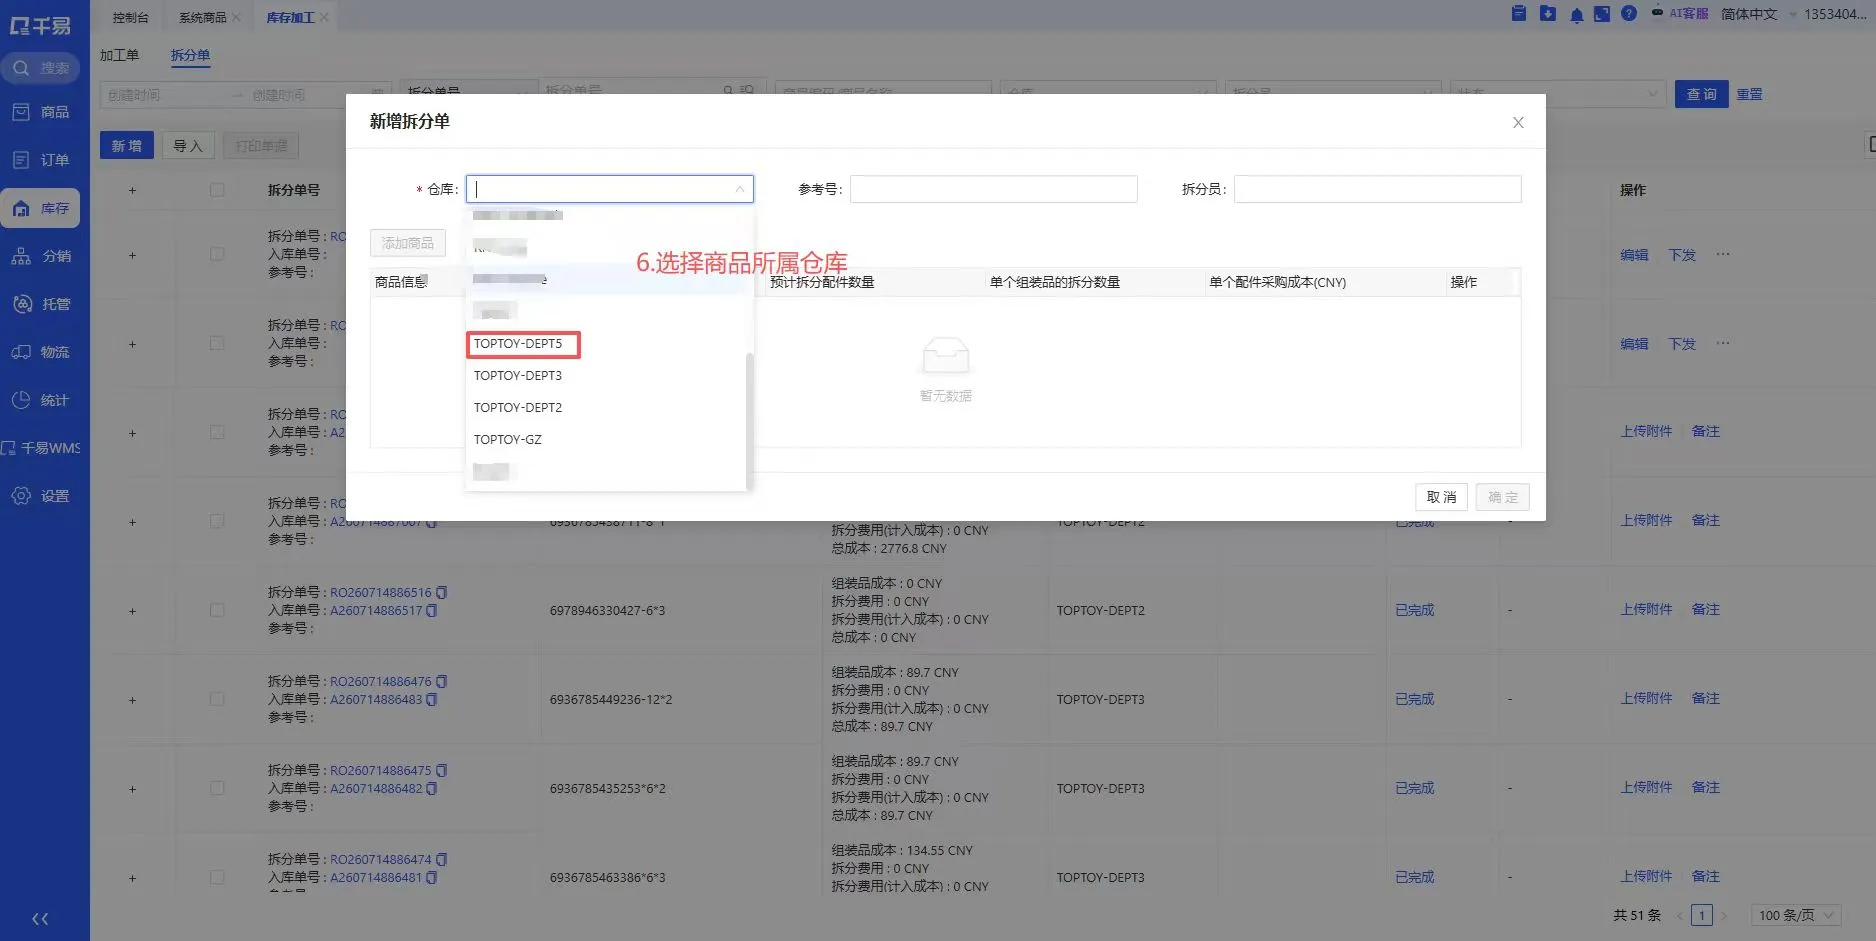Viewport: 1876px width, 941px height.
Task: Open the 托管 section in the sidebar
Action: (41, 304)
